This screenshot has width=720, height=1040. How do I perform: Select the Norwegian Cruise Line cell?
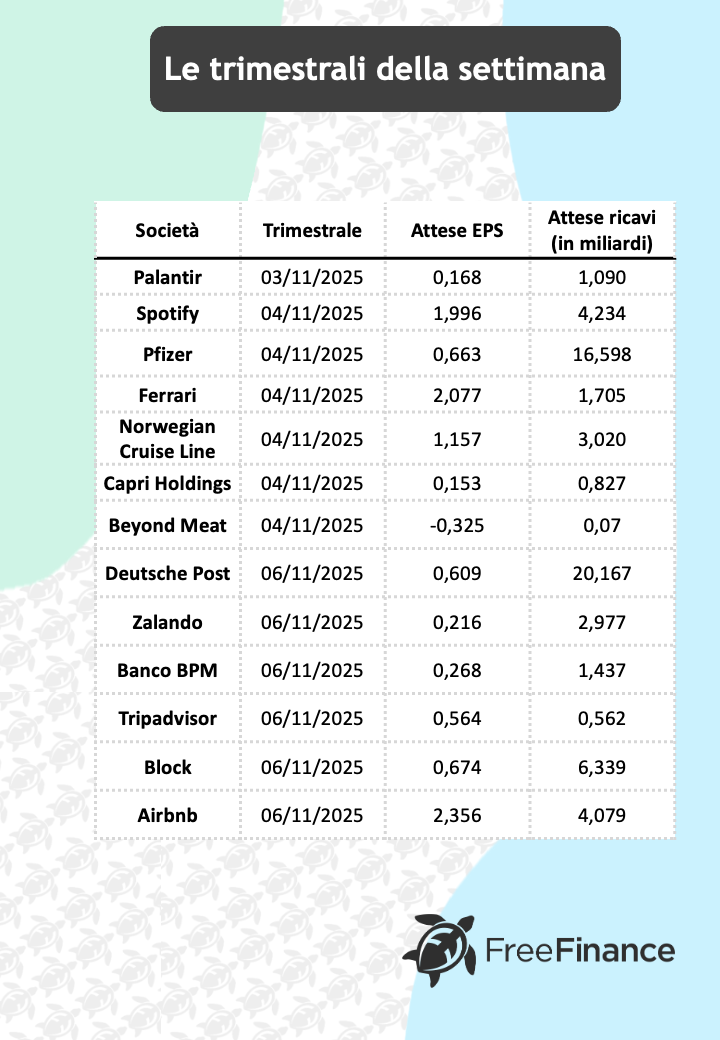167,439
